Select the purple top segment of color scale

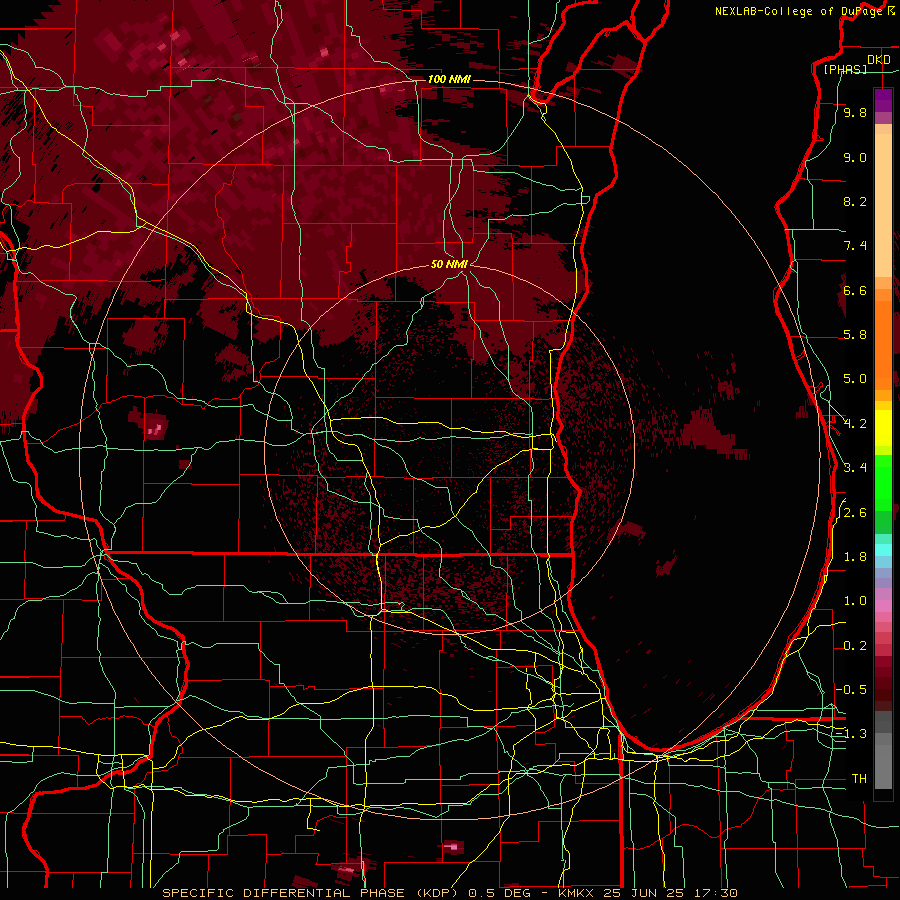coord(883,100)
